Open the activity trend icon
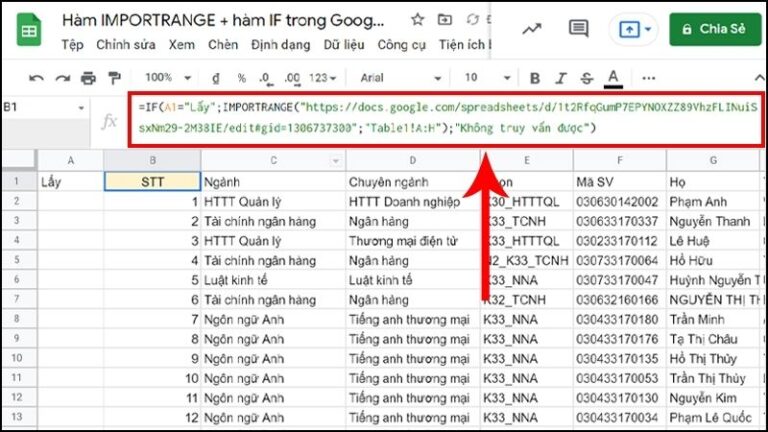 pos(531,29)
